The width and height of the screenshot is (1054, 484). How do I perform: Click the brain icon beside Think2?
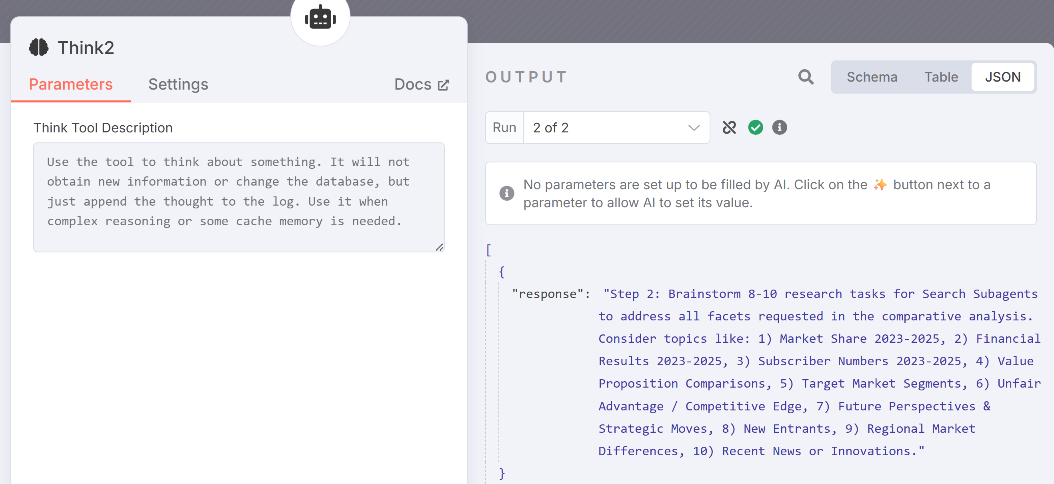pyautogui.click(x=39, y=47)
